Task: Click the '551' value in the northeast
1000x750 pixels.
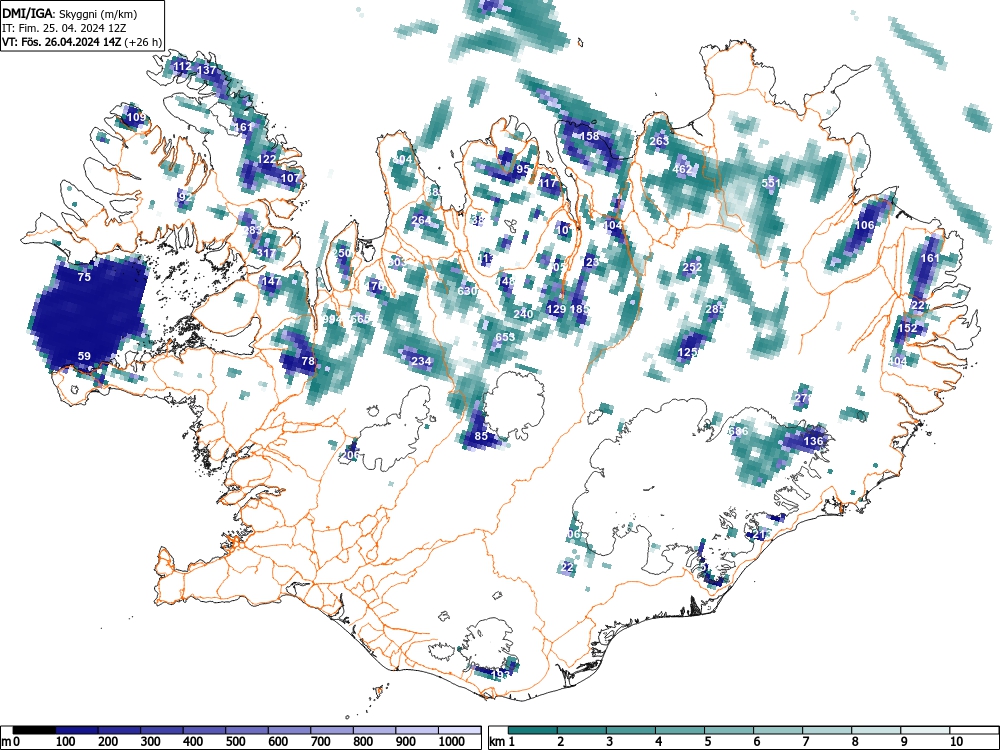Action: tap(771, 183)
